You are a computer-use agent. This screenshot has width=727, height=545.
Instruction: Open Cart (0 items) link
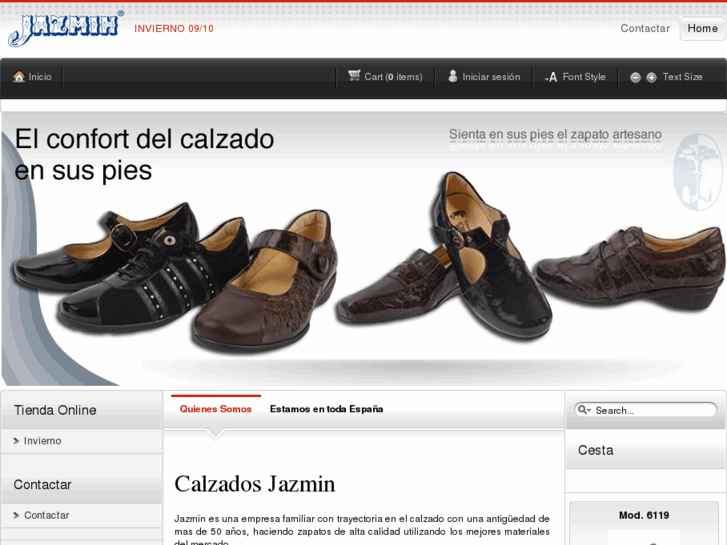(393, 77)
